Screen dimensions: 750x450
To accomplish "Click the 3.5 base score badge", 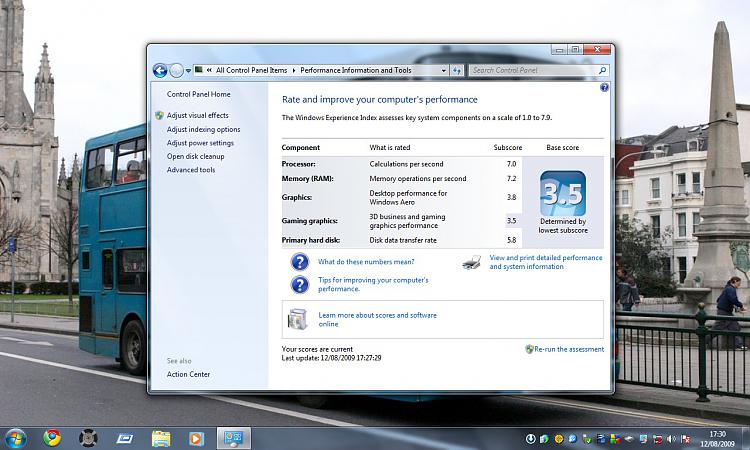I will coord(562,194).
